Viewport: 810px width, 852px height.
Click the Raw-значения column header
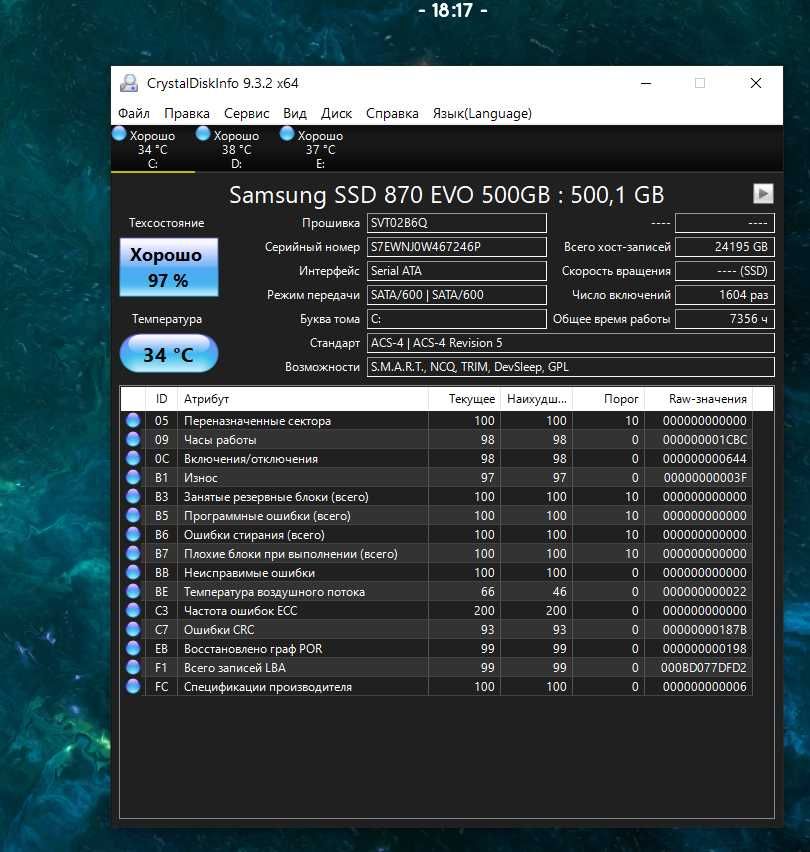tap(699, 399)
